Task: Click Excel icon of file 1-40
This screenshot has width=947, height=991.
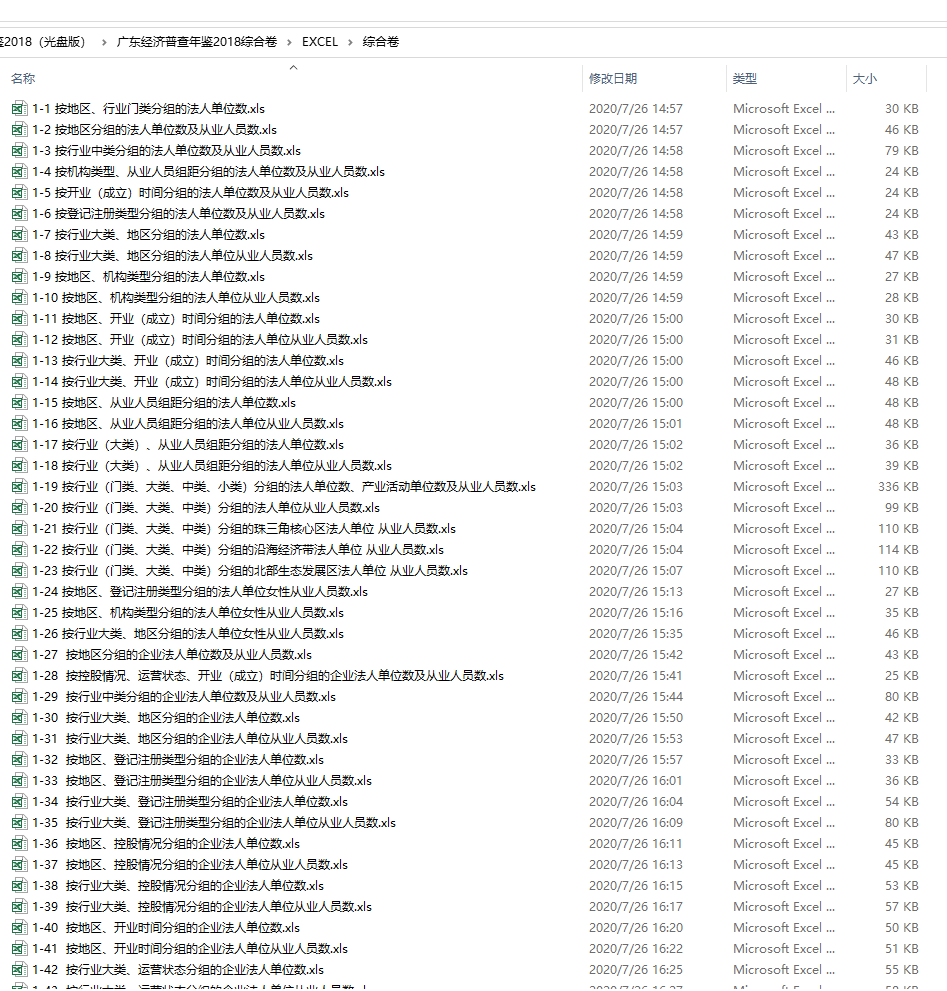Action: pyautogui.click(x=20, y=928)
